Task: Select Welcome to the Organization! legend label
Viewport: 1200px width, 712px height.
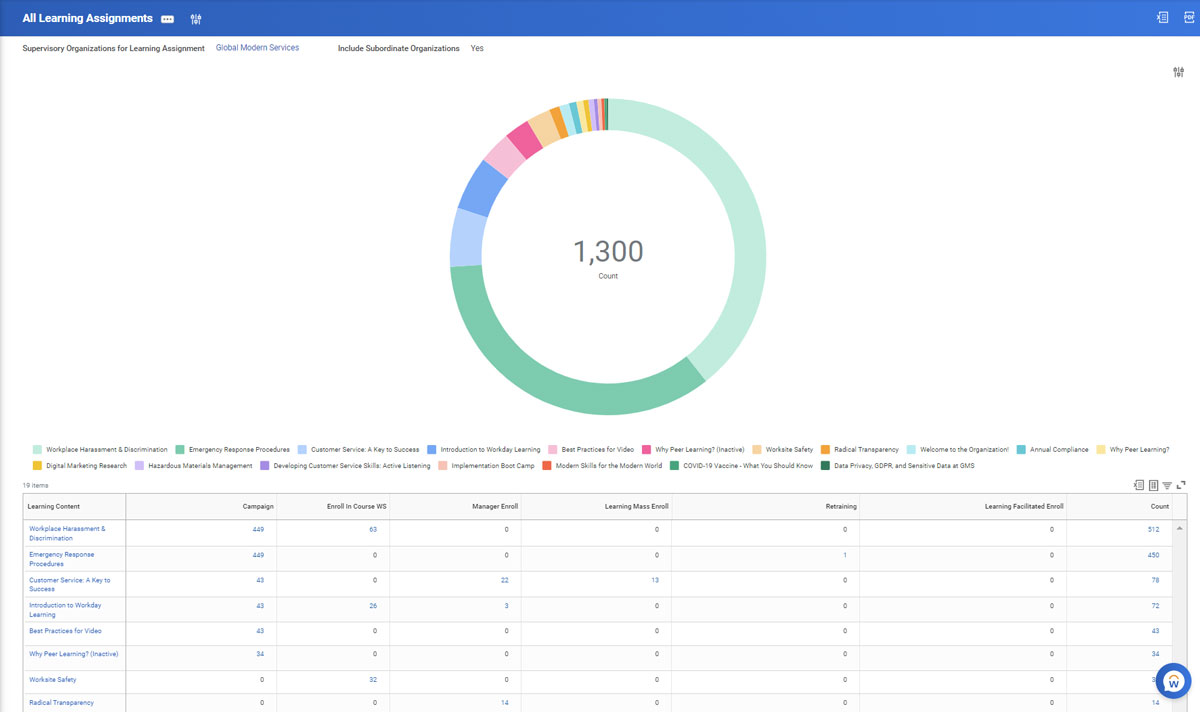Action: [964, 450]
